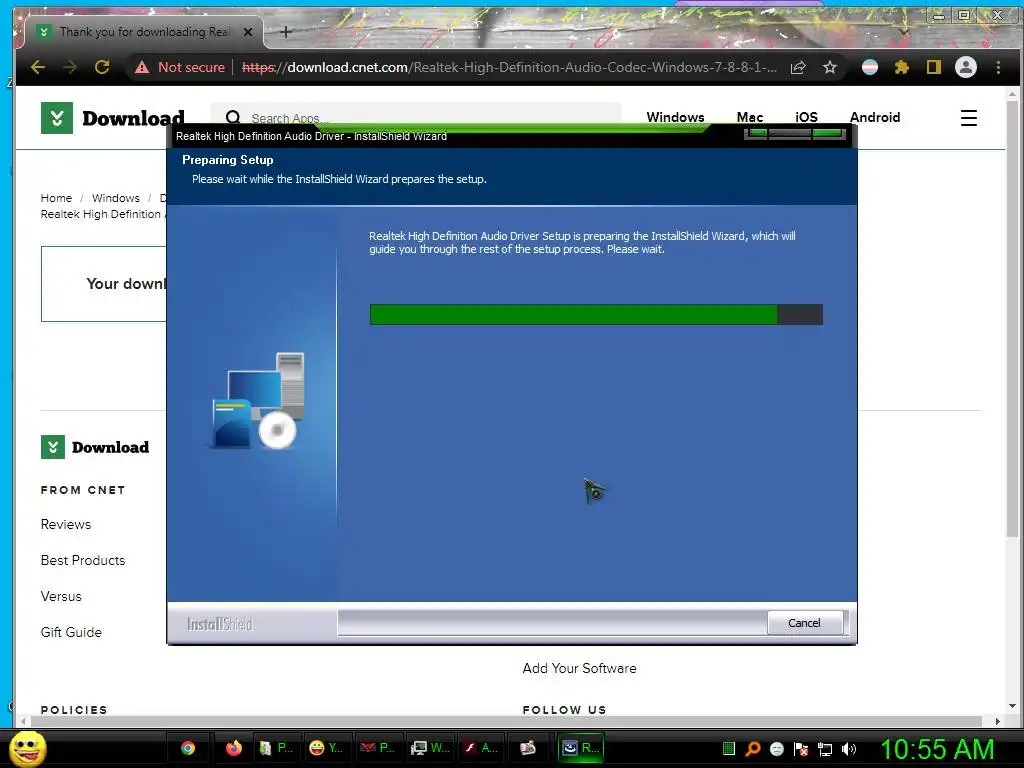
Task: Click the InstallShield logo text
Action: click(x=219, y=624)
